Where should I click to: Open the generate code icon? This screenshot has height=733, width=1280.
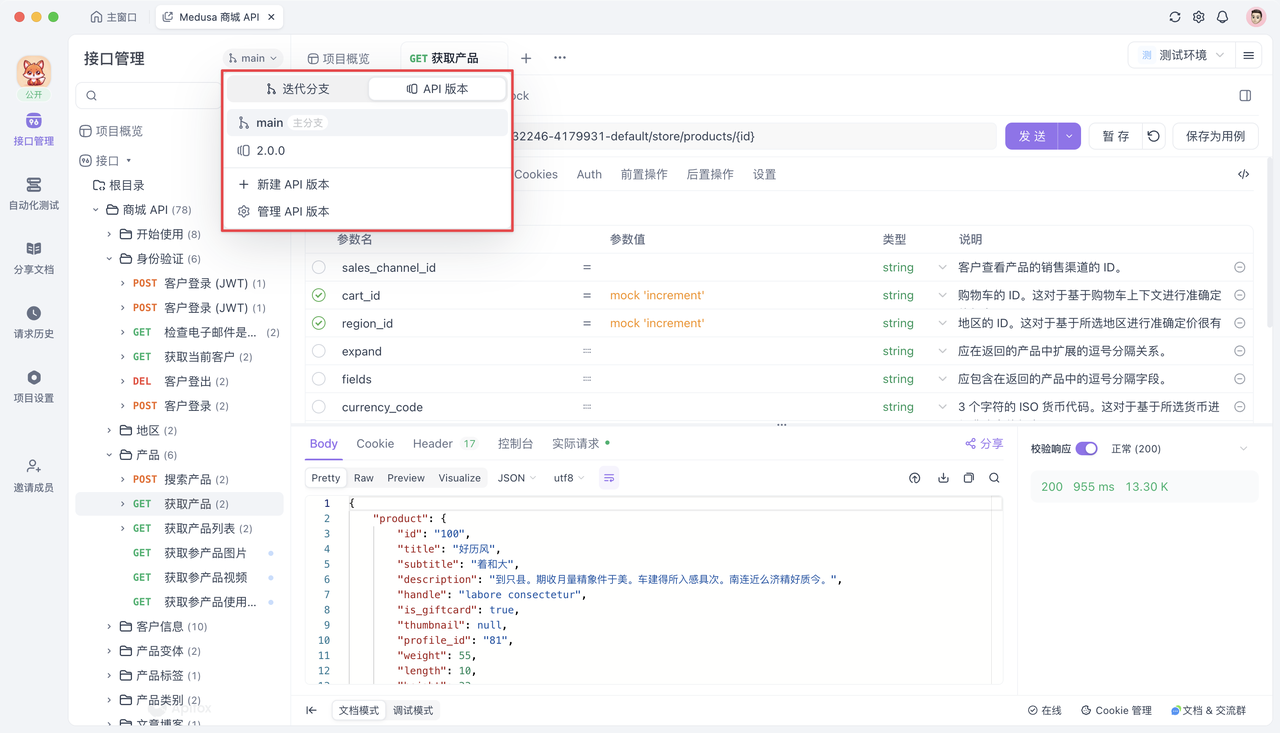click(x=1244, y=174)
